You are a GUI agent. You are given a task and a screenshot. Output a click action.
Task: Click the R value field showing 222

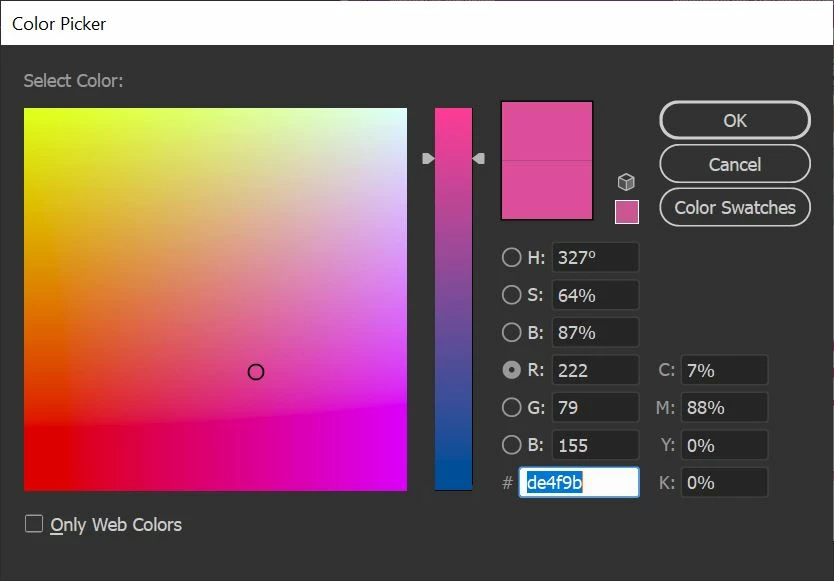click(595, 370)
